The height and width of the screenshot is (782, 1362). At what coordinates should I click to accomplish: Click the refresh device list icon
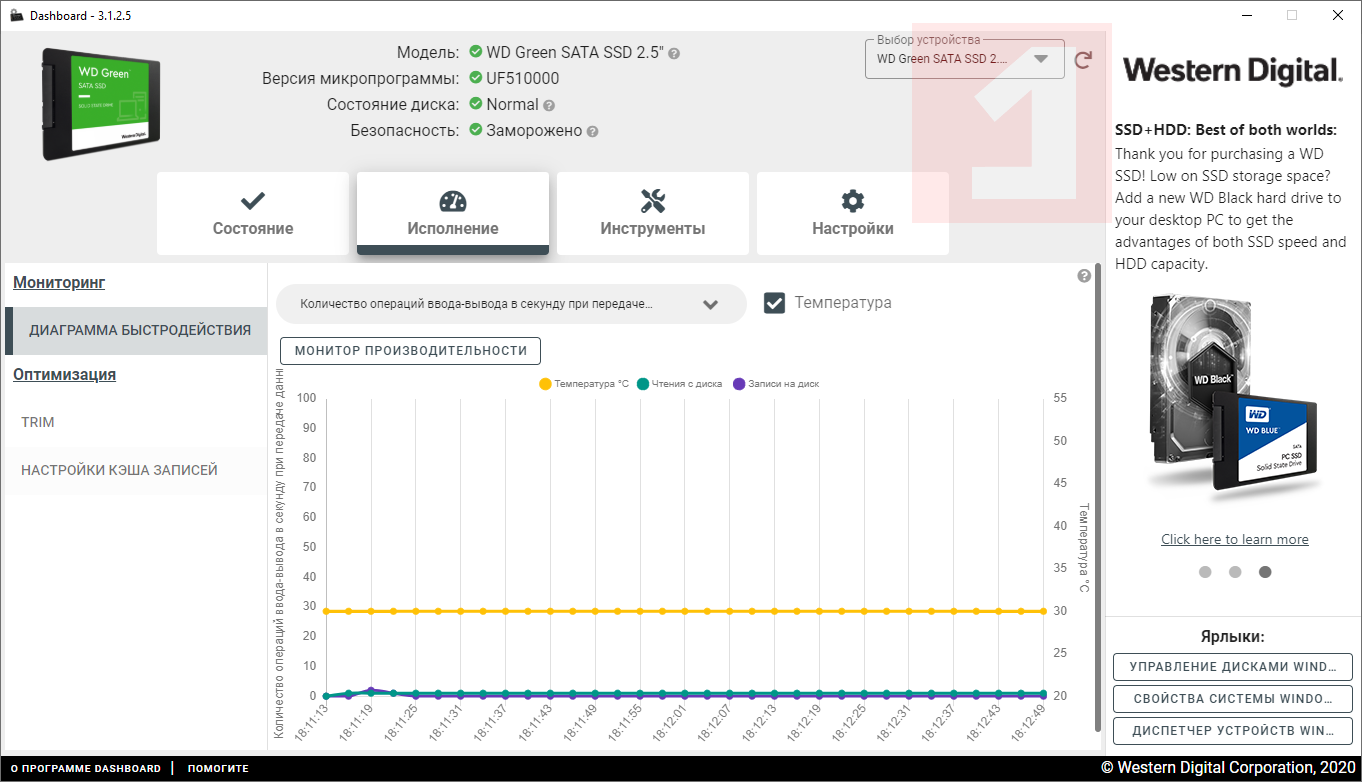[x=1083, y=60]
